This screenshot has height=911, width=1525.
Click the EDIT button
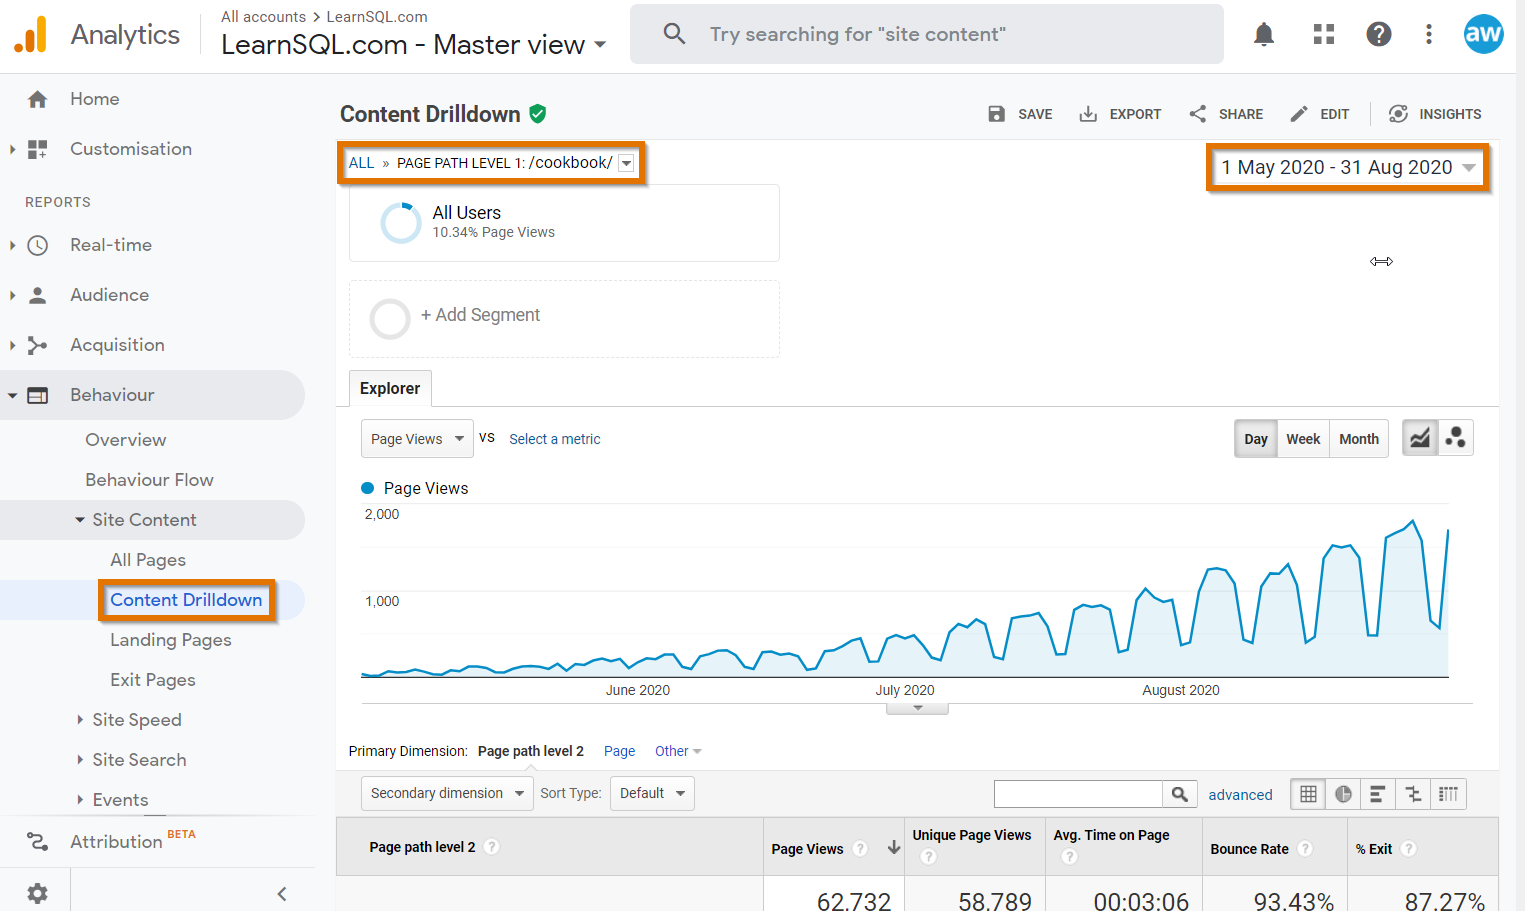[x=1320, y=114]
